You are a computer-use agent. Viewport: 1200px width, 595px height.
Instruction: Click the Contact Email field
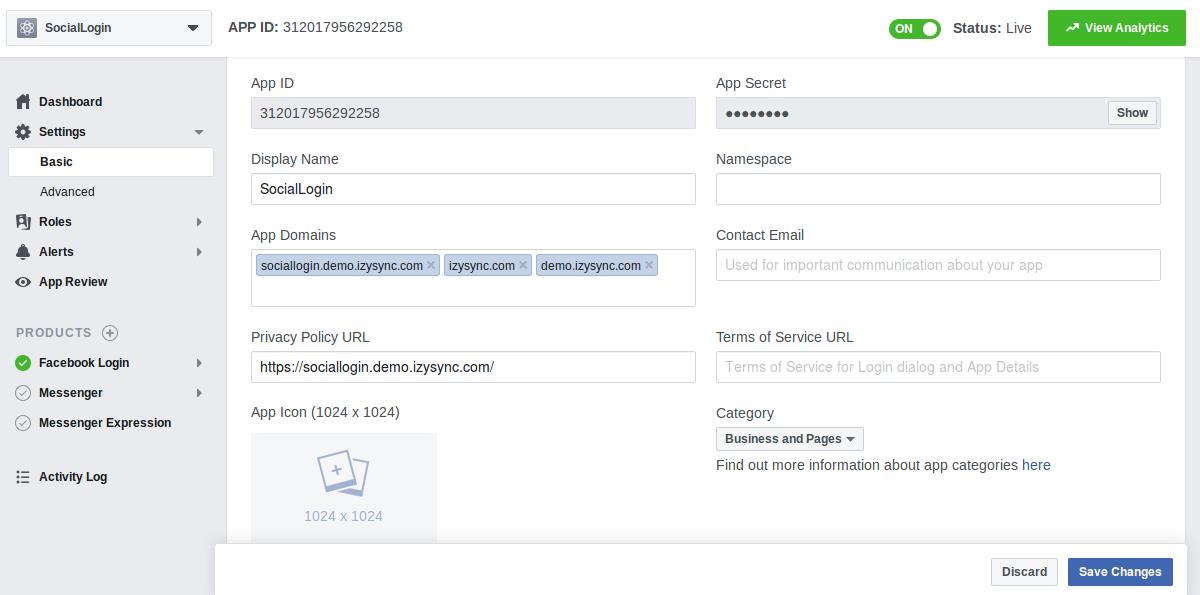click(x=938, y=265)
